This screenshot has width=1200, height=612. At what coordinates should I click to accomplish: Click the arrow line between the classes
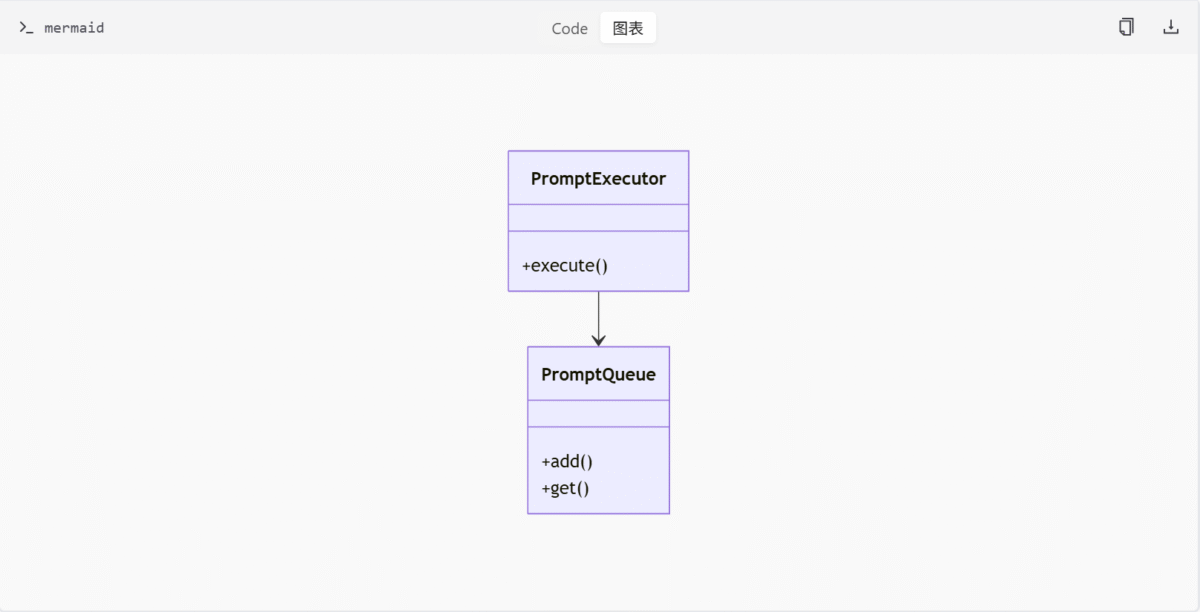598,314
